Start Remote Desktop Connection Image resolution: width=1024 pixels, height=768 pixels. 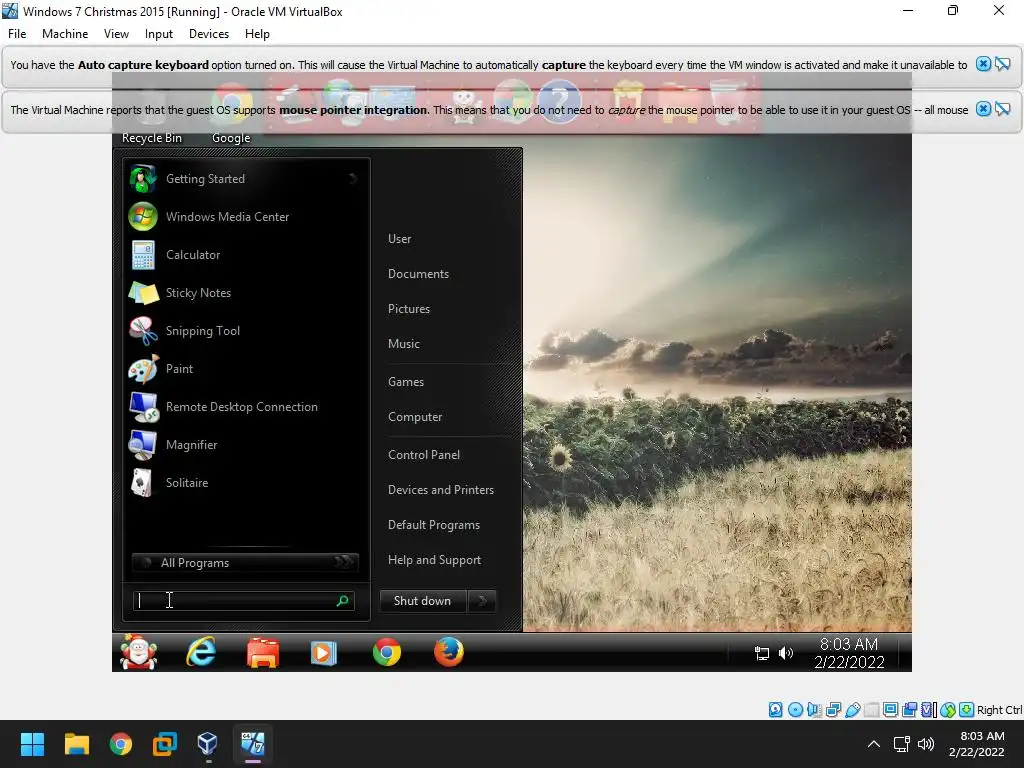click(246, 406)
